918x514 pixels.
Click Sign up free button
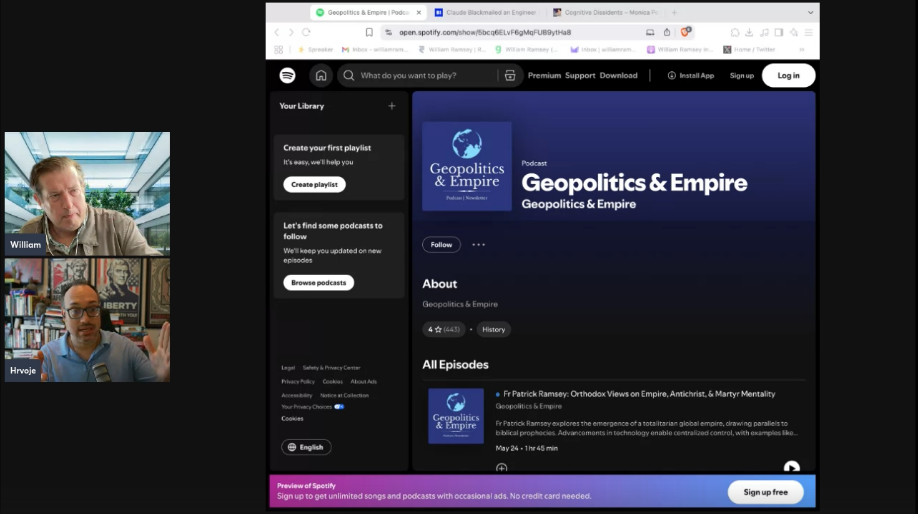pyautogui.click(x=765, y=492)
